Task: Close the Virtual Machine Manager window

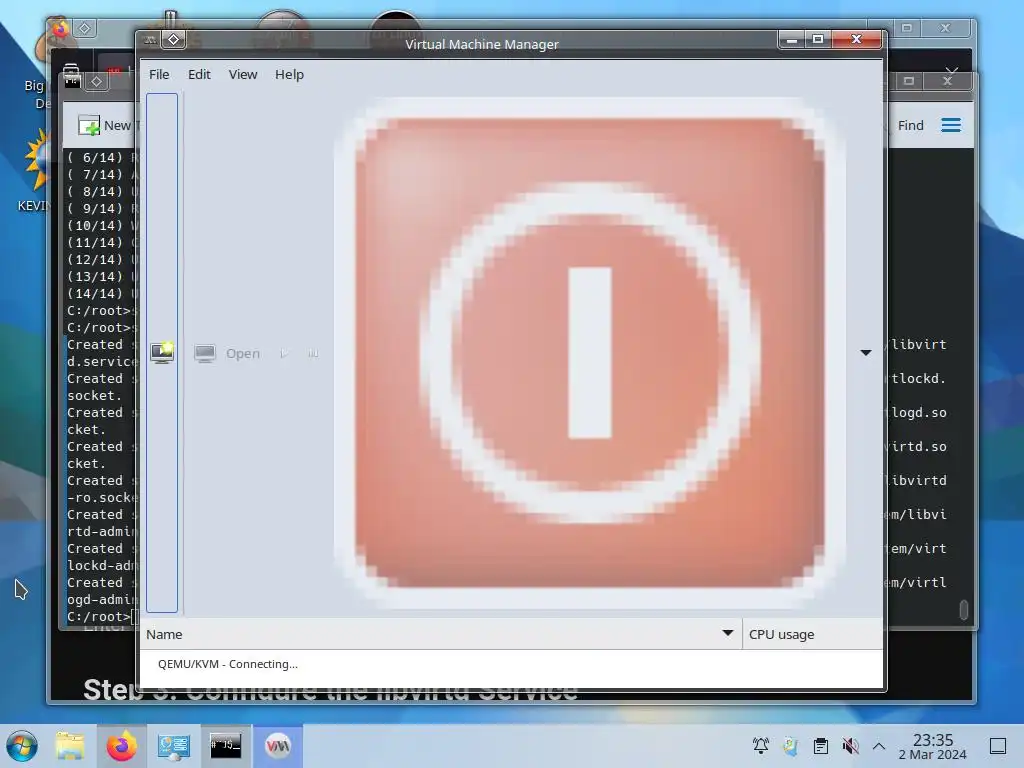Action: (x=856, y=39)
